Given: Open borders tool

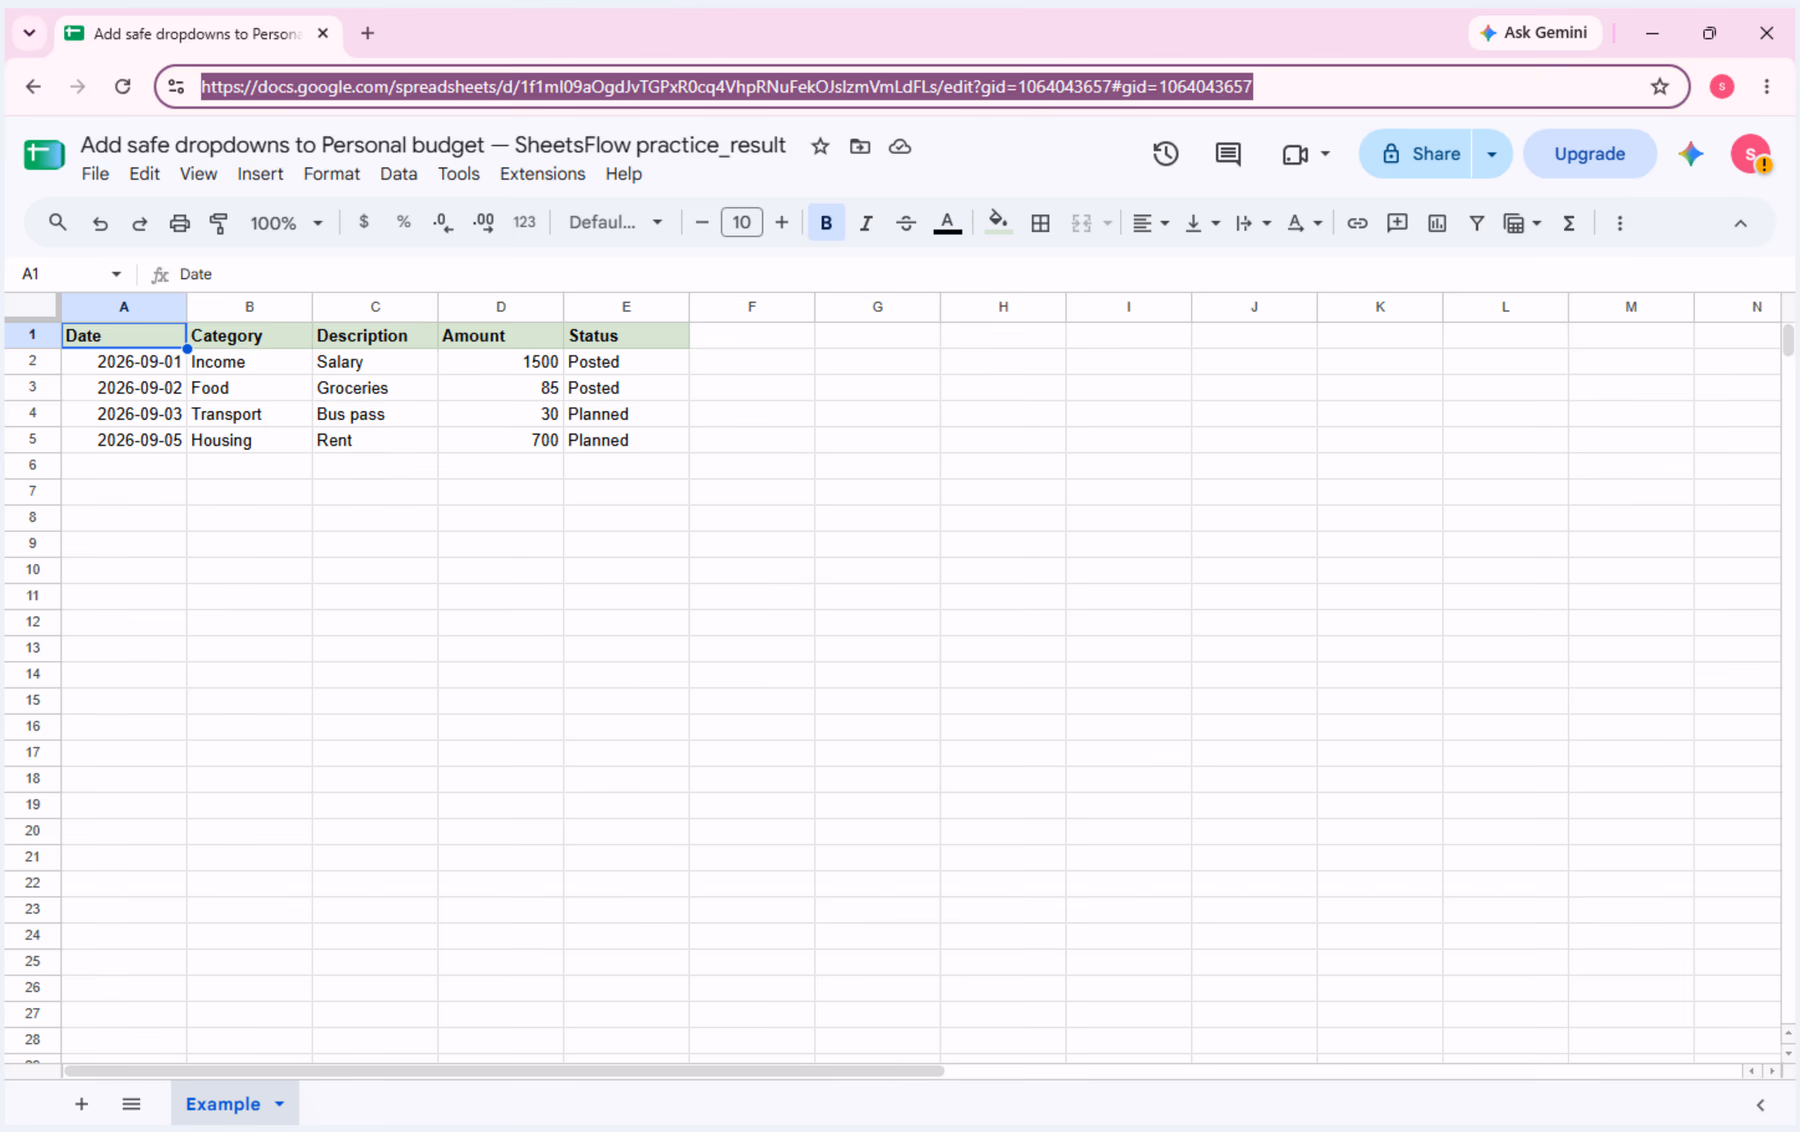Looking at the screenshot, I should click(1040, 223).
